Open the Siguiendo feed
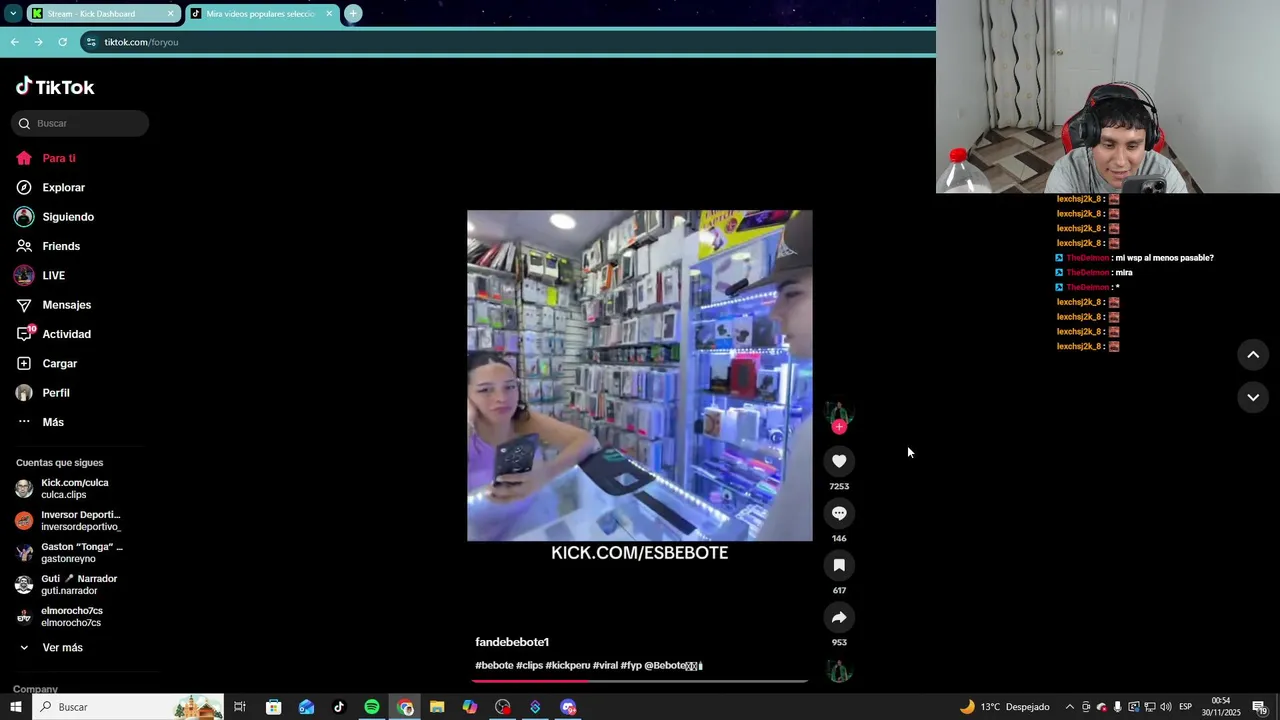Image resolution: width=1280 pixels, height=720 pixels. tap(55, 217)
